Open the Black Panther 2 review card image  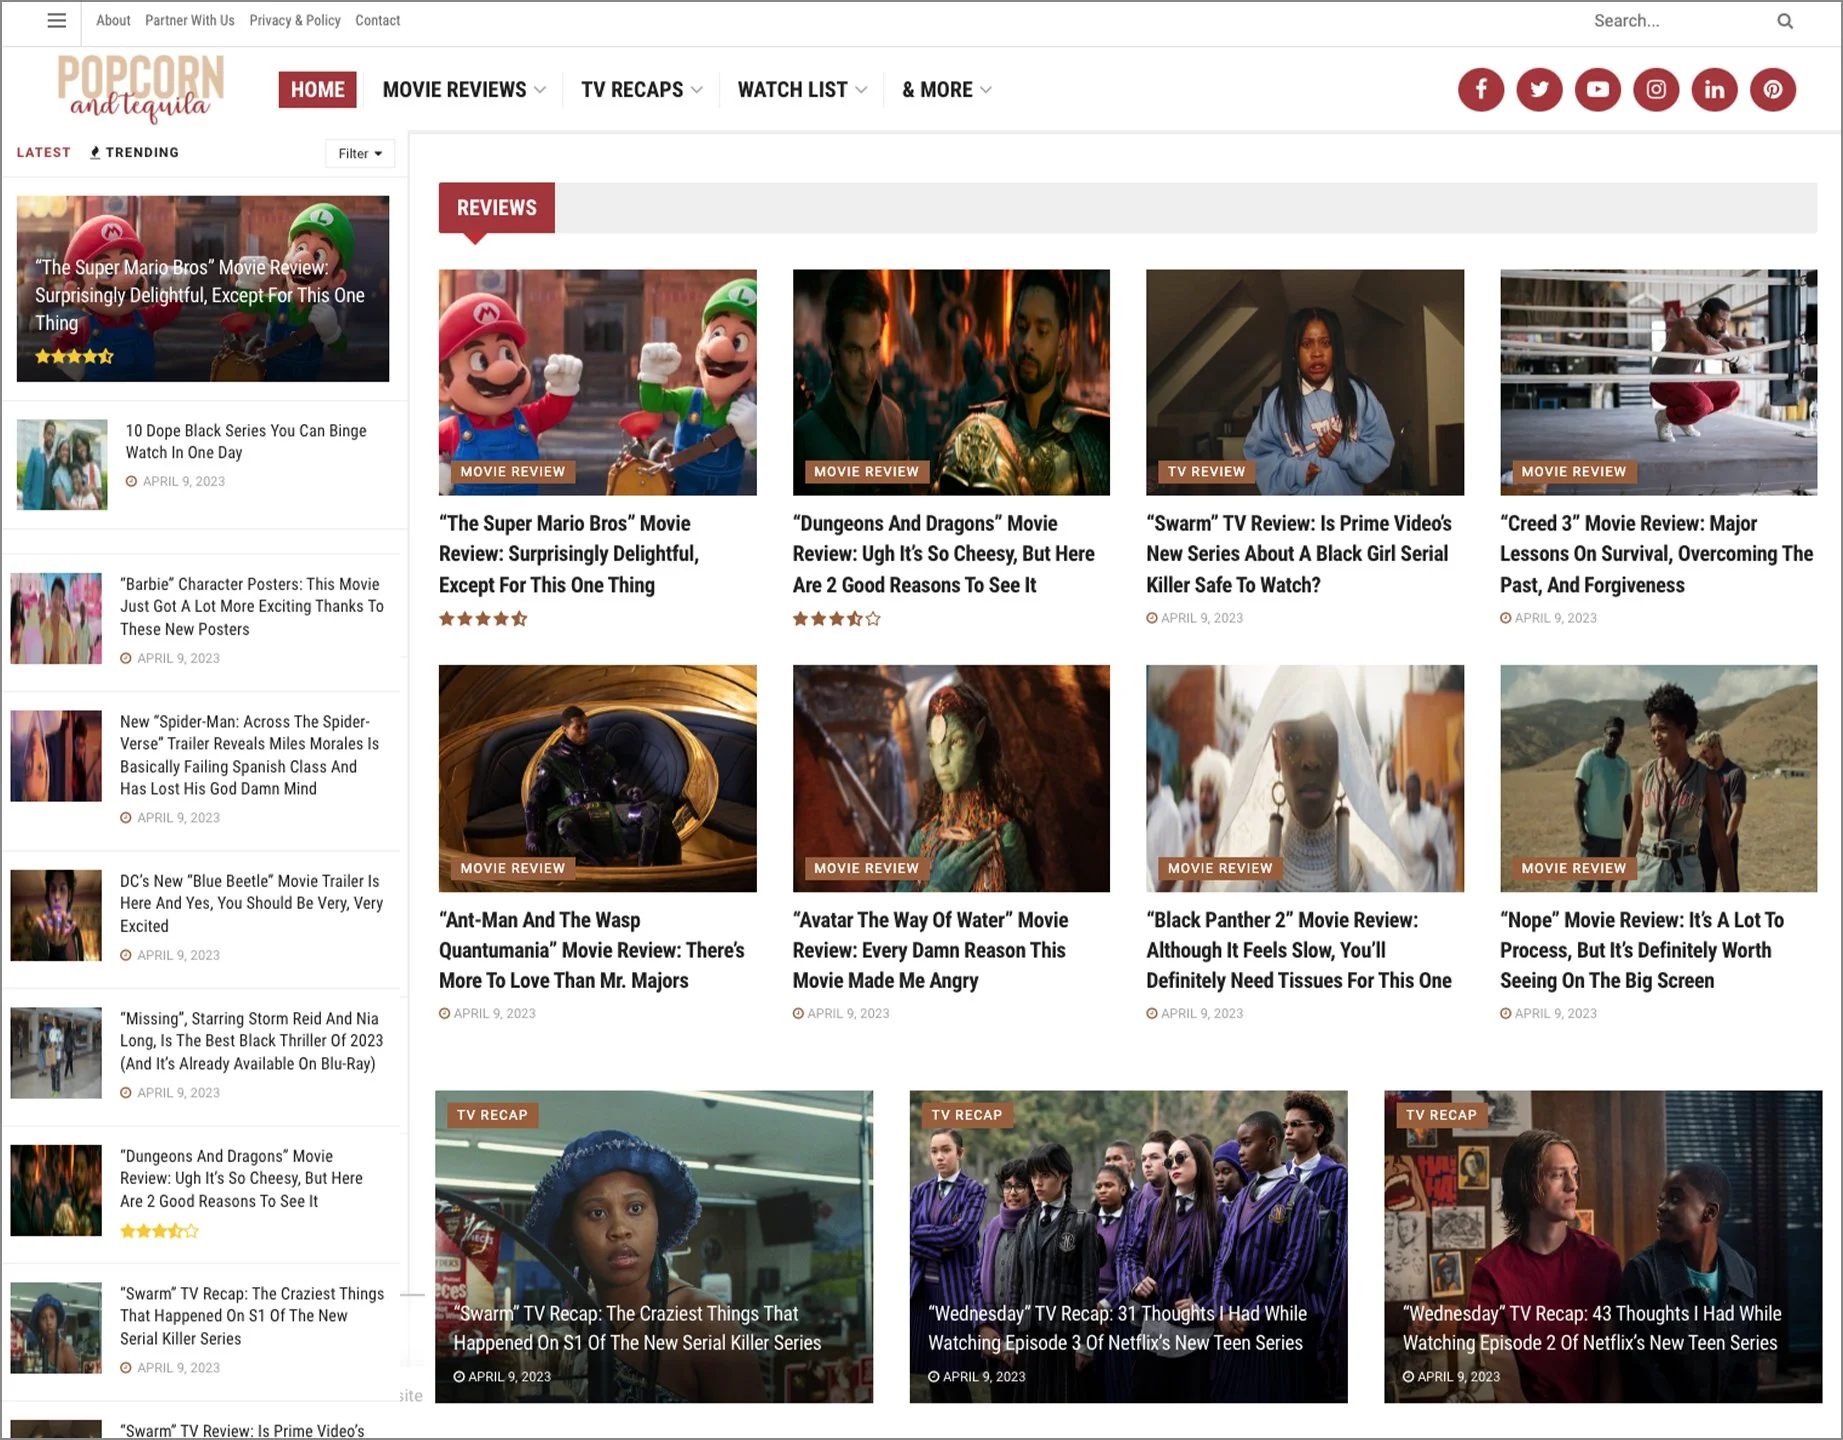(x=1305, y=778)
